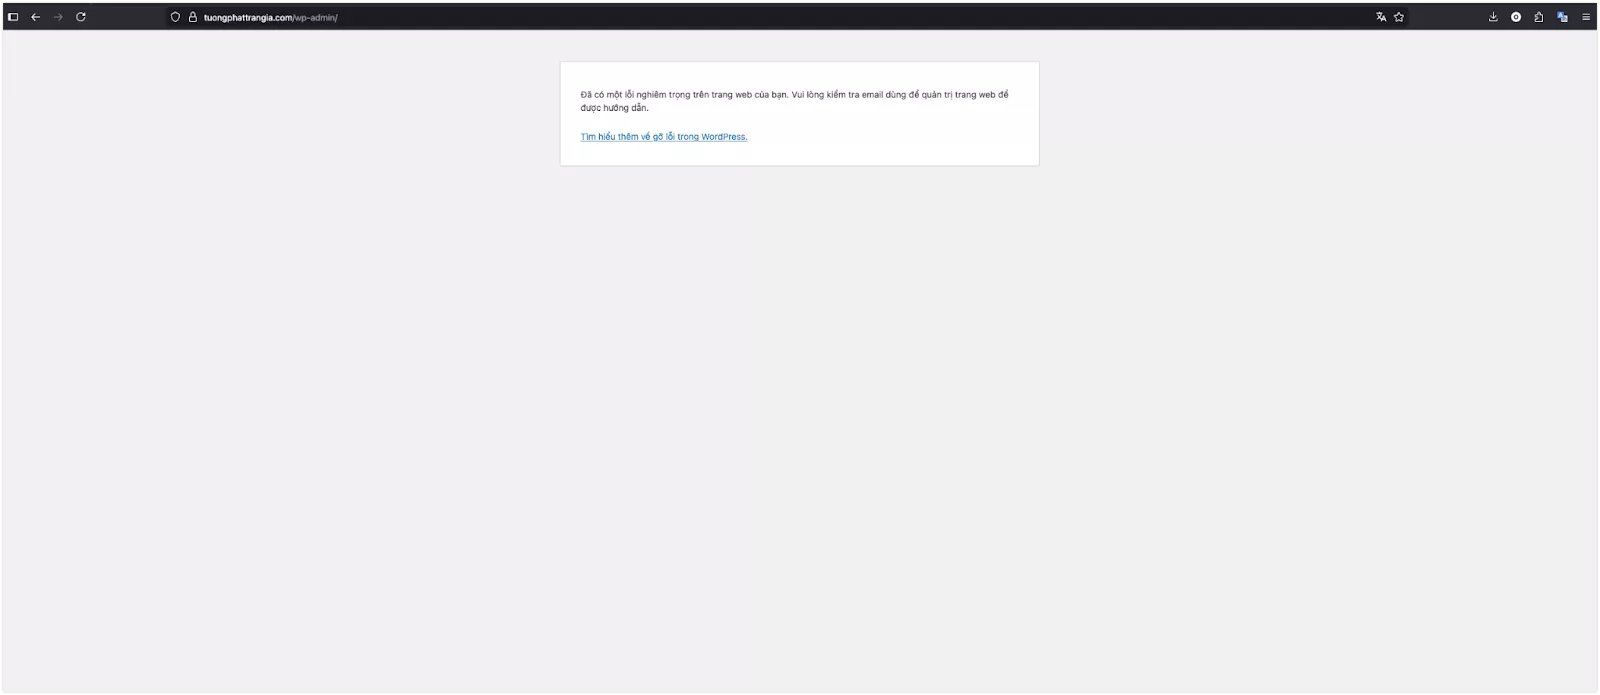Bookmark this page with the star

point(1399,17)
